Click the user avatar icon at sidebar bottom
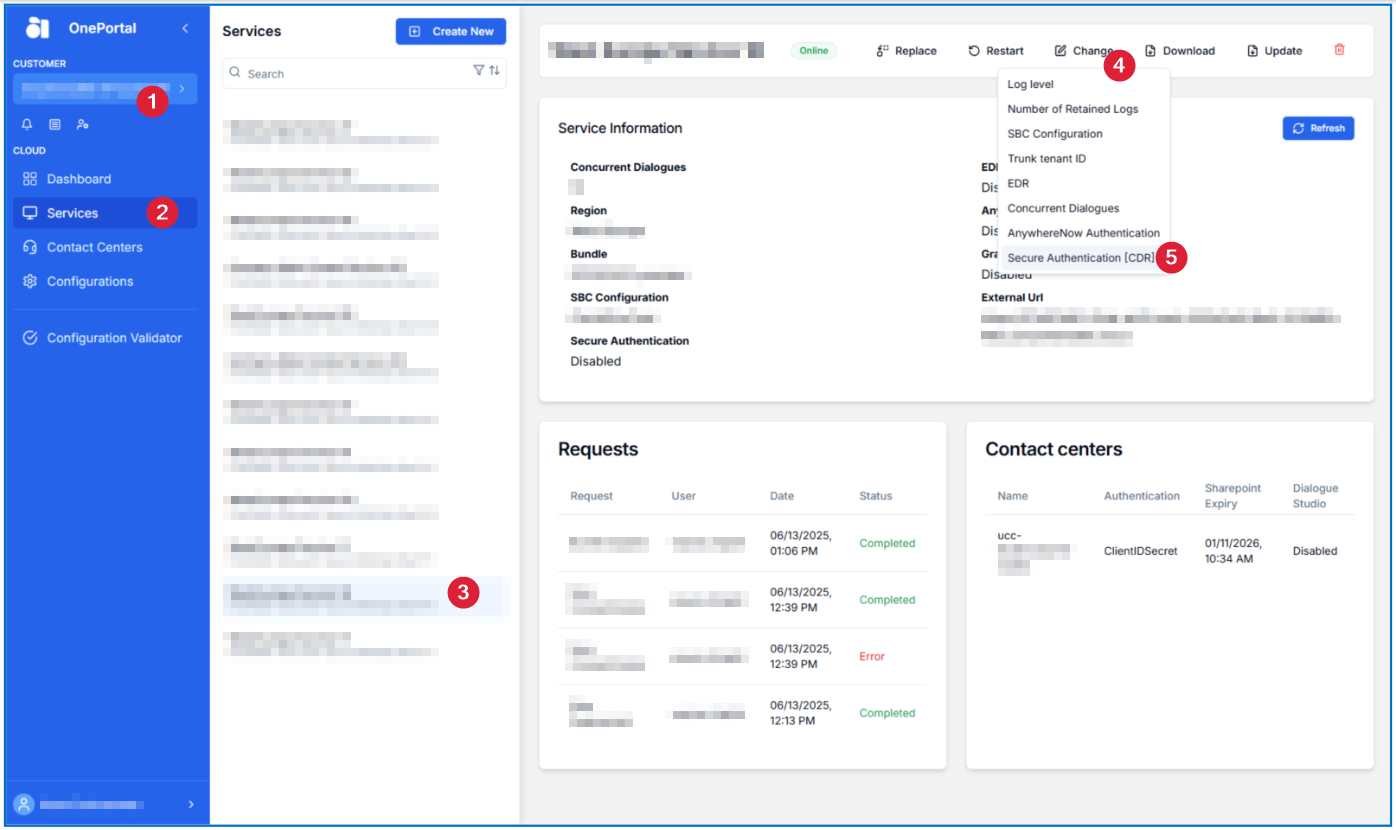Image resolution: width=1396 pixels, height=830 pixels. 24,804
